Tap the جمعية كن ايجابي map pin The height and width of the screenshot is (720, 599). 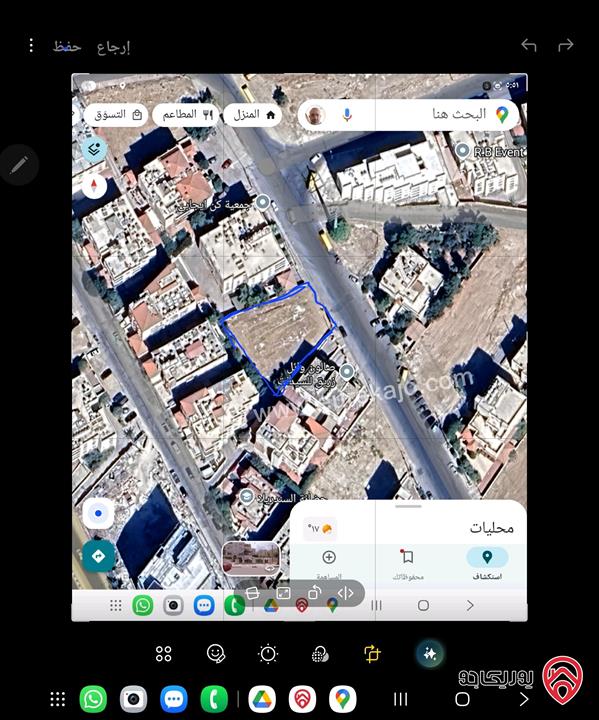263,202
